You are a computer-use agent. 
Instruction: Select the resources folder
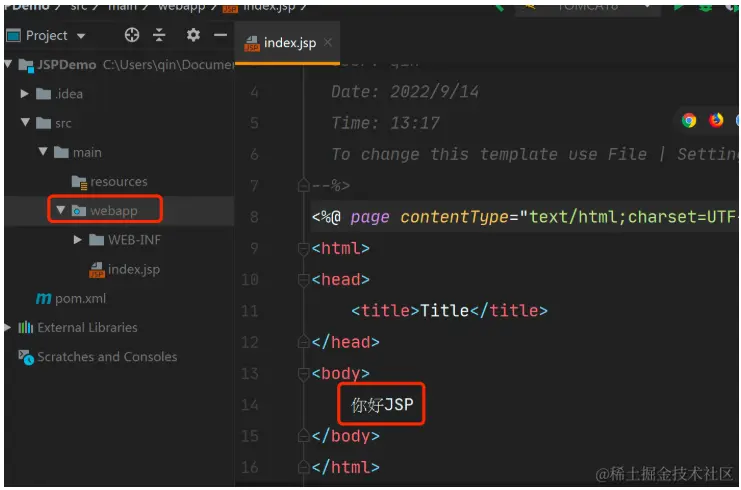[119, 181]
